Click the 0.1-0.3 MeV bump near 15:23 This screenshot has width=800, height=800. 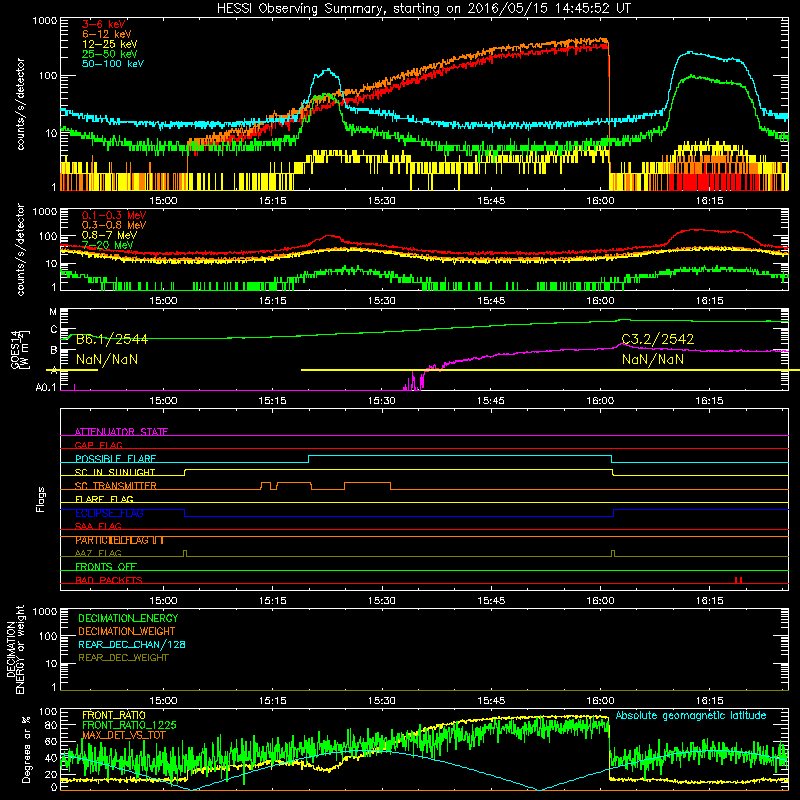point(330,237)
